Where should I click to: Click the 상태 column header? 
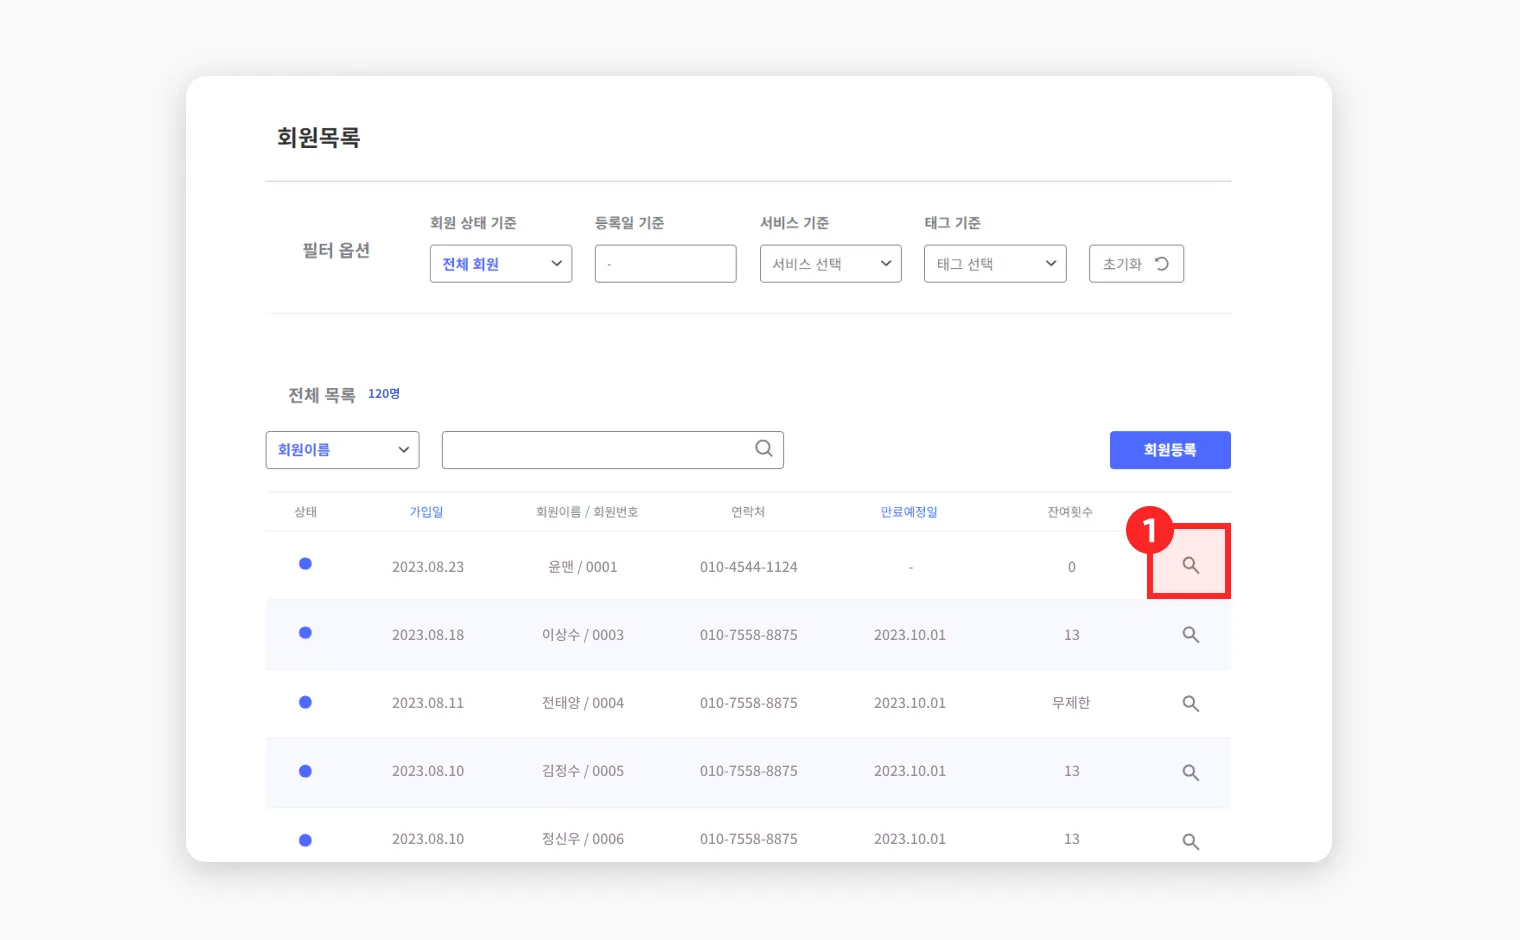pyautogui.click(x=305, y=512)
